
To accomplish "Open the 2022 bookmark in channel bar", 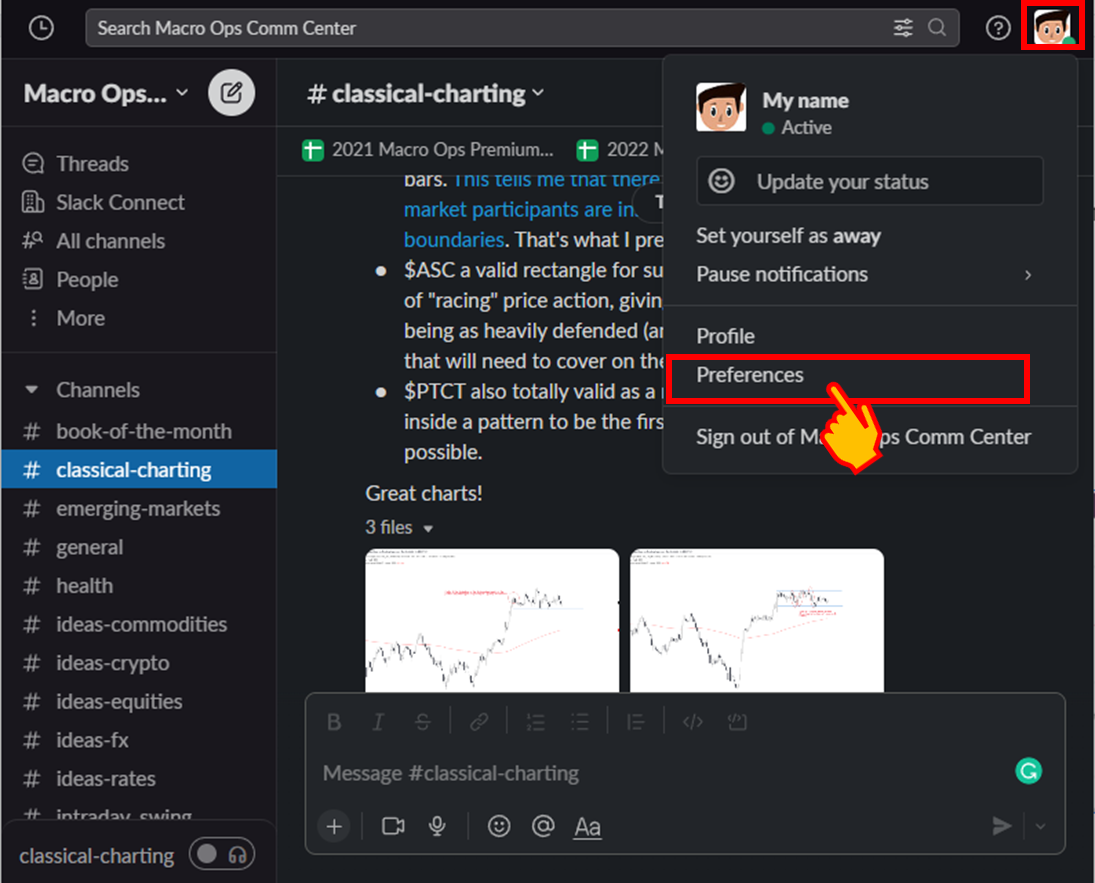I will click(x=619, y=149).
